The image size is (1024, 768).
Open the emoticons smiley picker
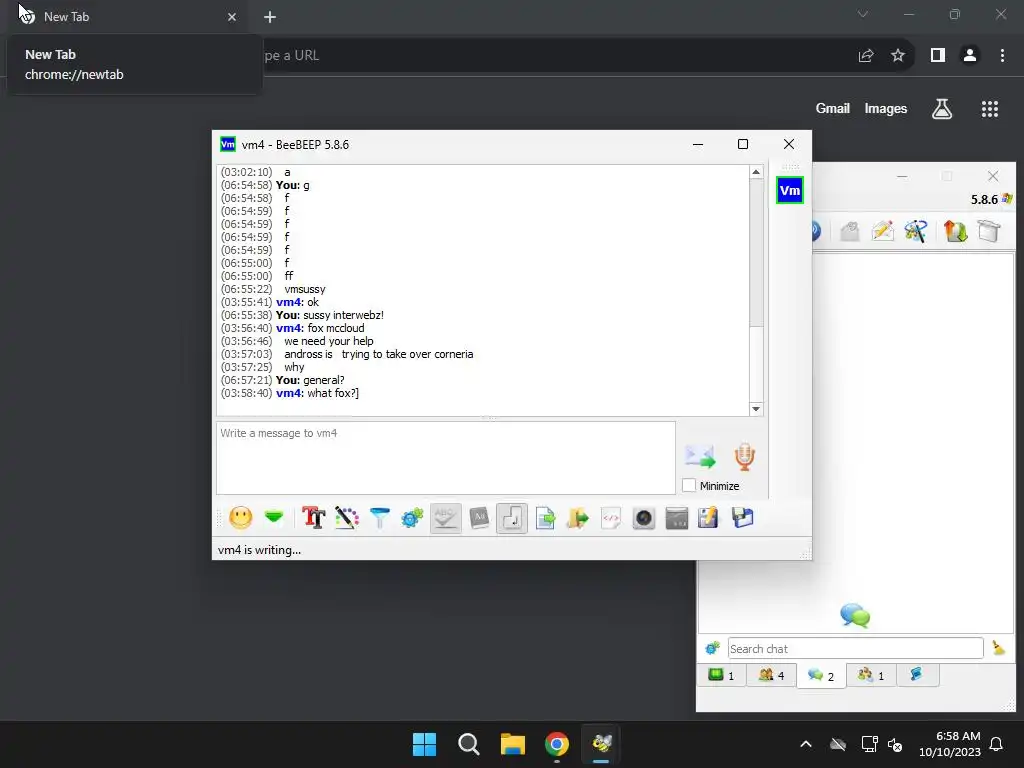[240, 518]
